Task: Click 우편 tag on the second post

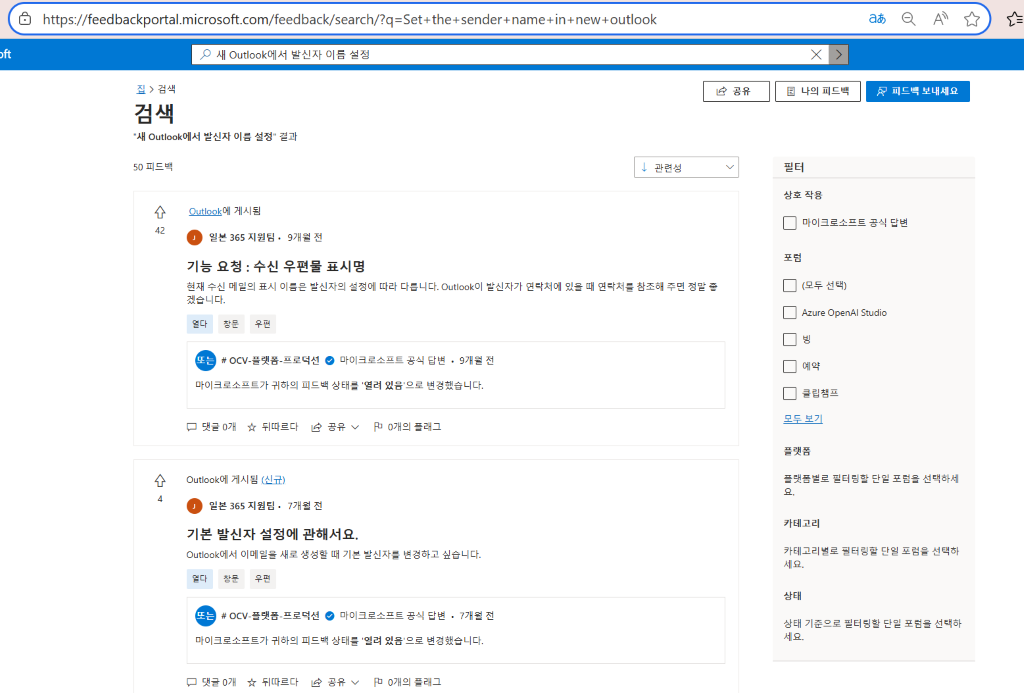Action: (263, 579)
